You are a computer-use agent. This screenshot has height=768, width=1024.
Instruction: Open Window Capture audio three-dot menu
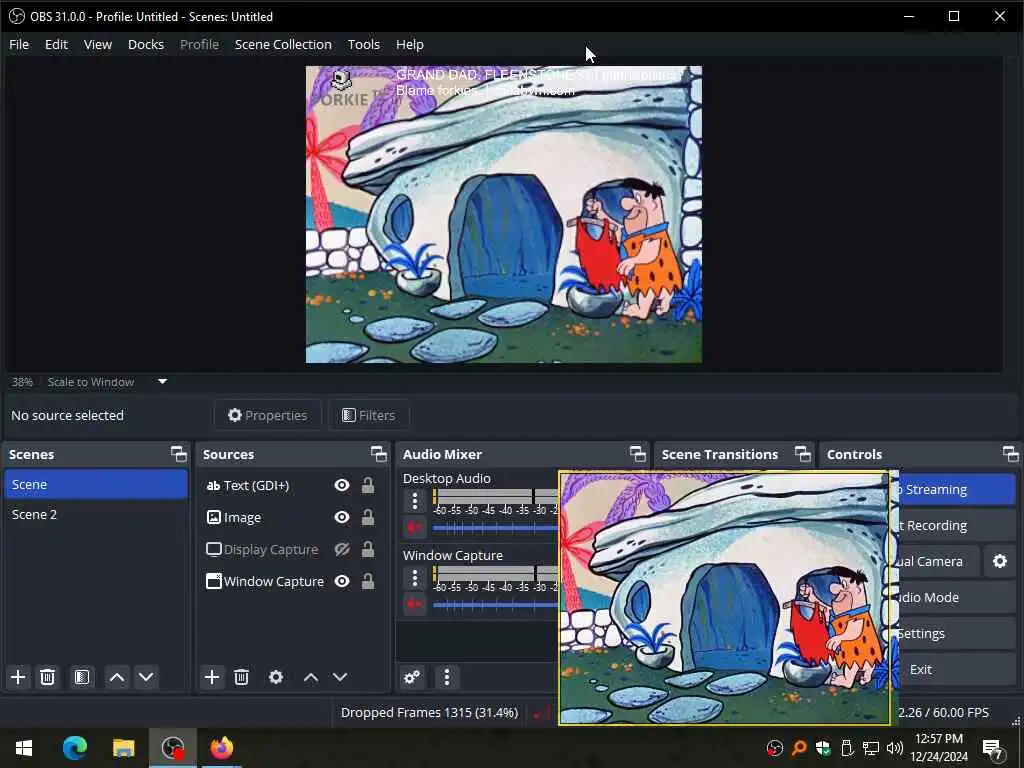tap(415, 579)
